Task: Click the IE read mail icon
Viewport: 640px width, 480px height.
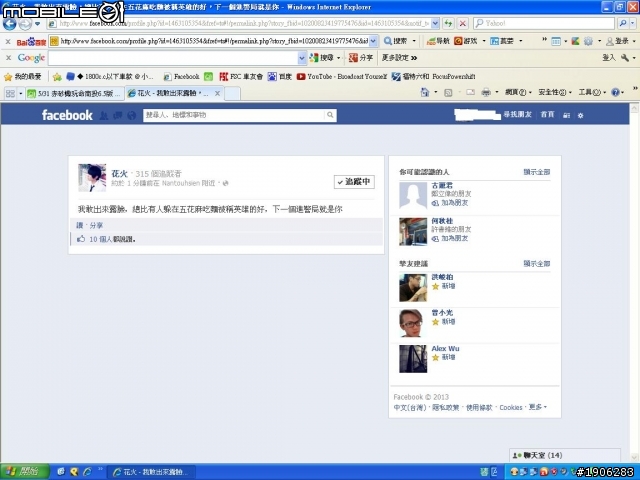Action: click(x=470, y=93)
